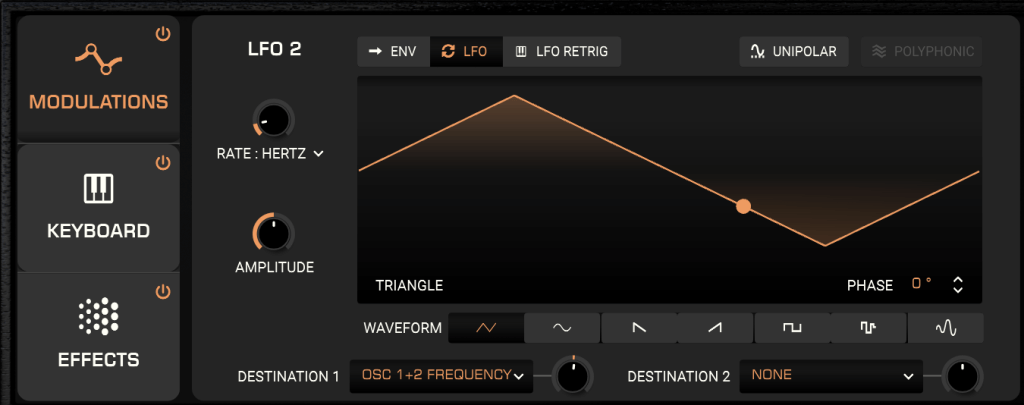The width and height of the screenshot is (1024, 405).
Task: Click the orange phase marker on the waveform
Action: (743, 206)
